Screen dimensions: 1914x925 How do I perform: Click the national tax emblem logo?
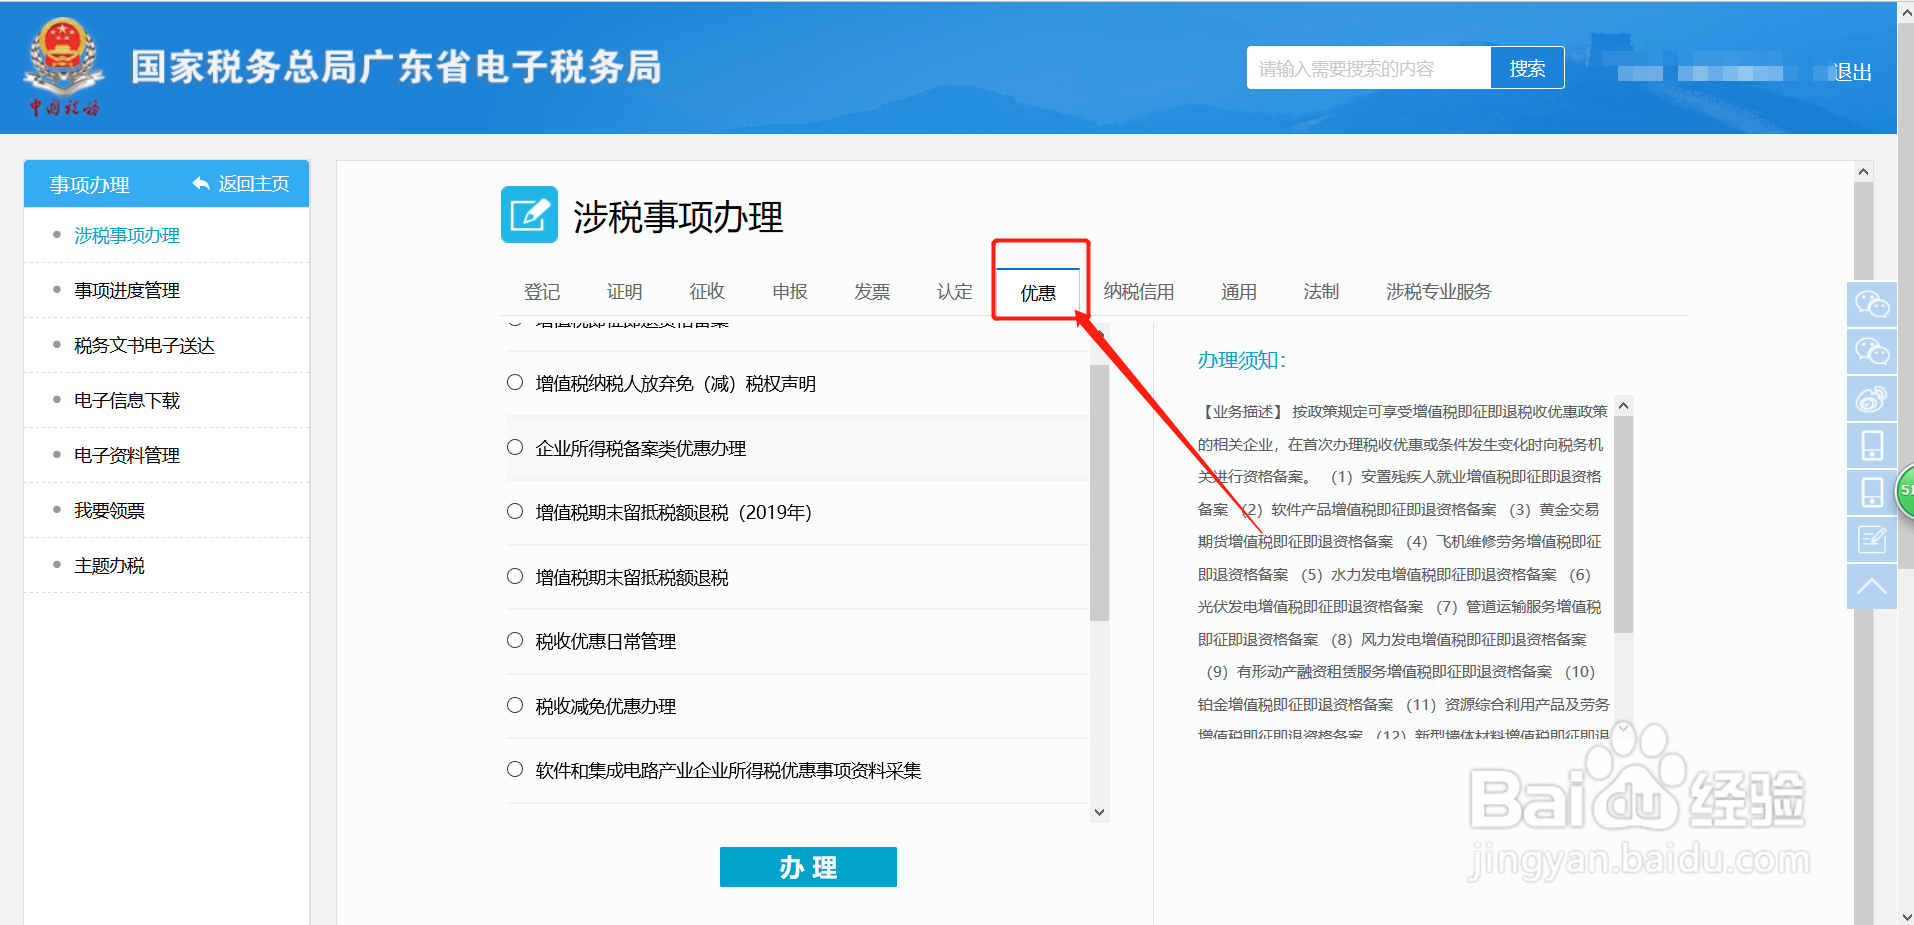(x=63, y=66)
